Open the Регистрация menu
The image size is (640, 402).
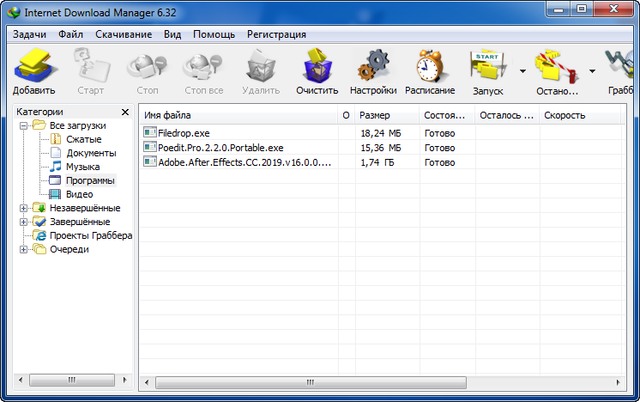276,34
